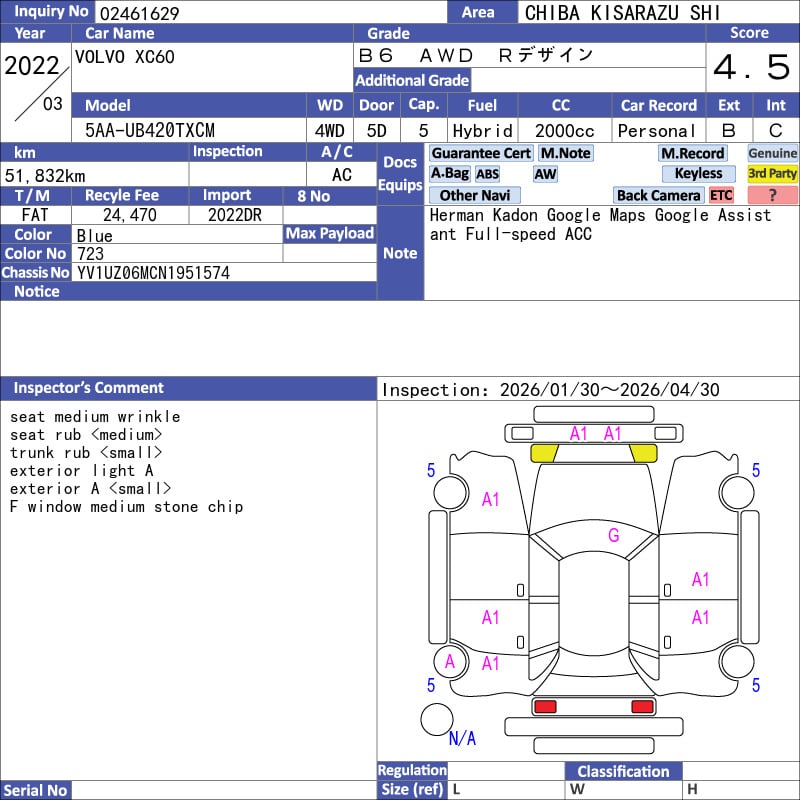
Task: Toggle the AW equipment badge
Action: (x=545, y=174)
